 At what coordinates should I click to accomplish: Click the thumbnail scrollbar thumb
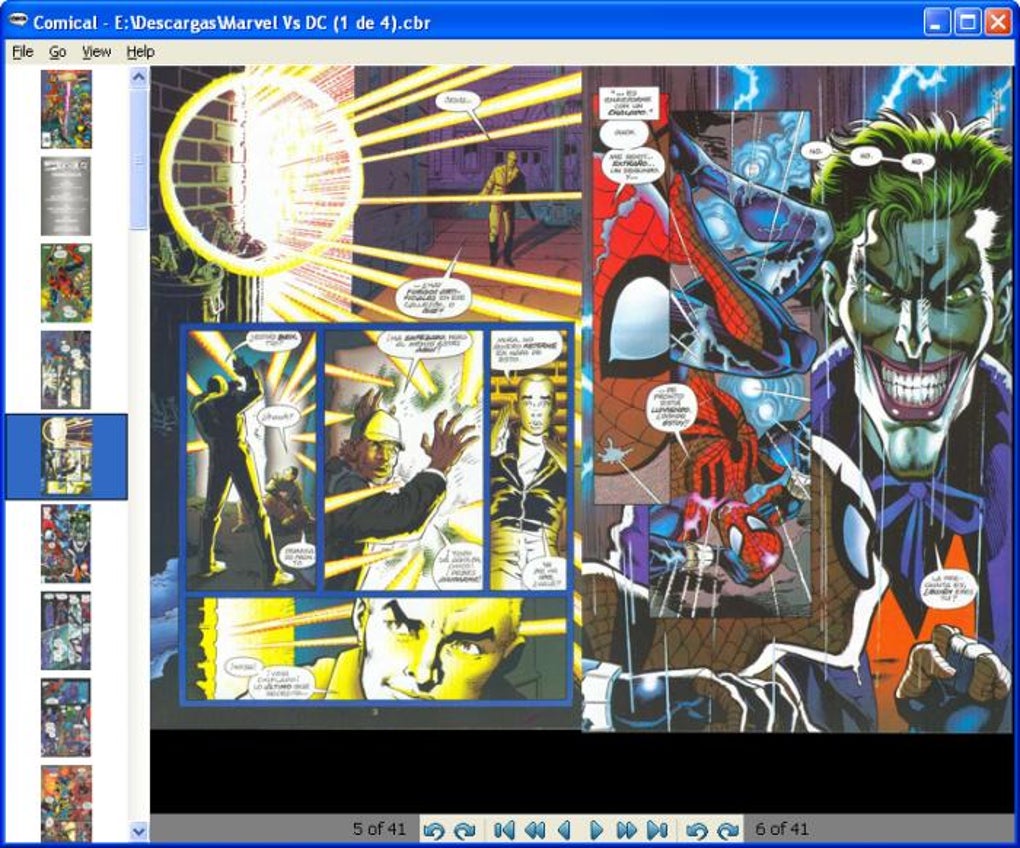click(x=139, y=159)
